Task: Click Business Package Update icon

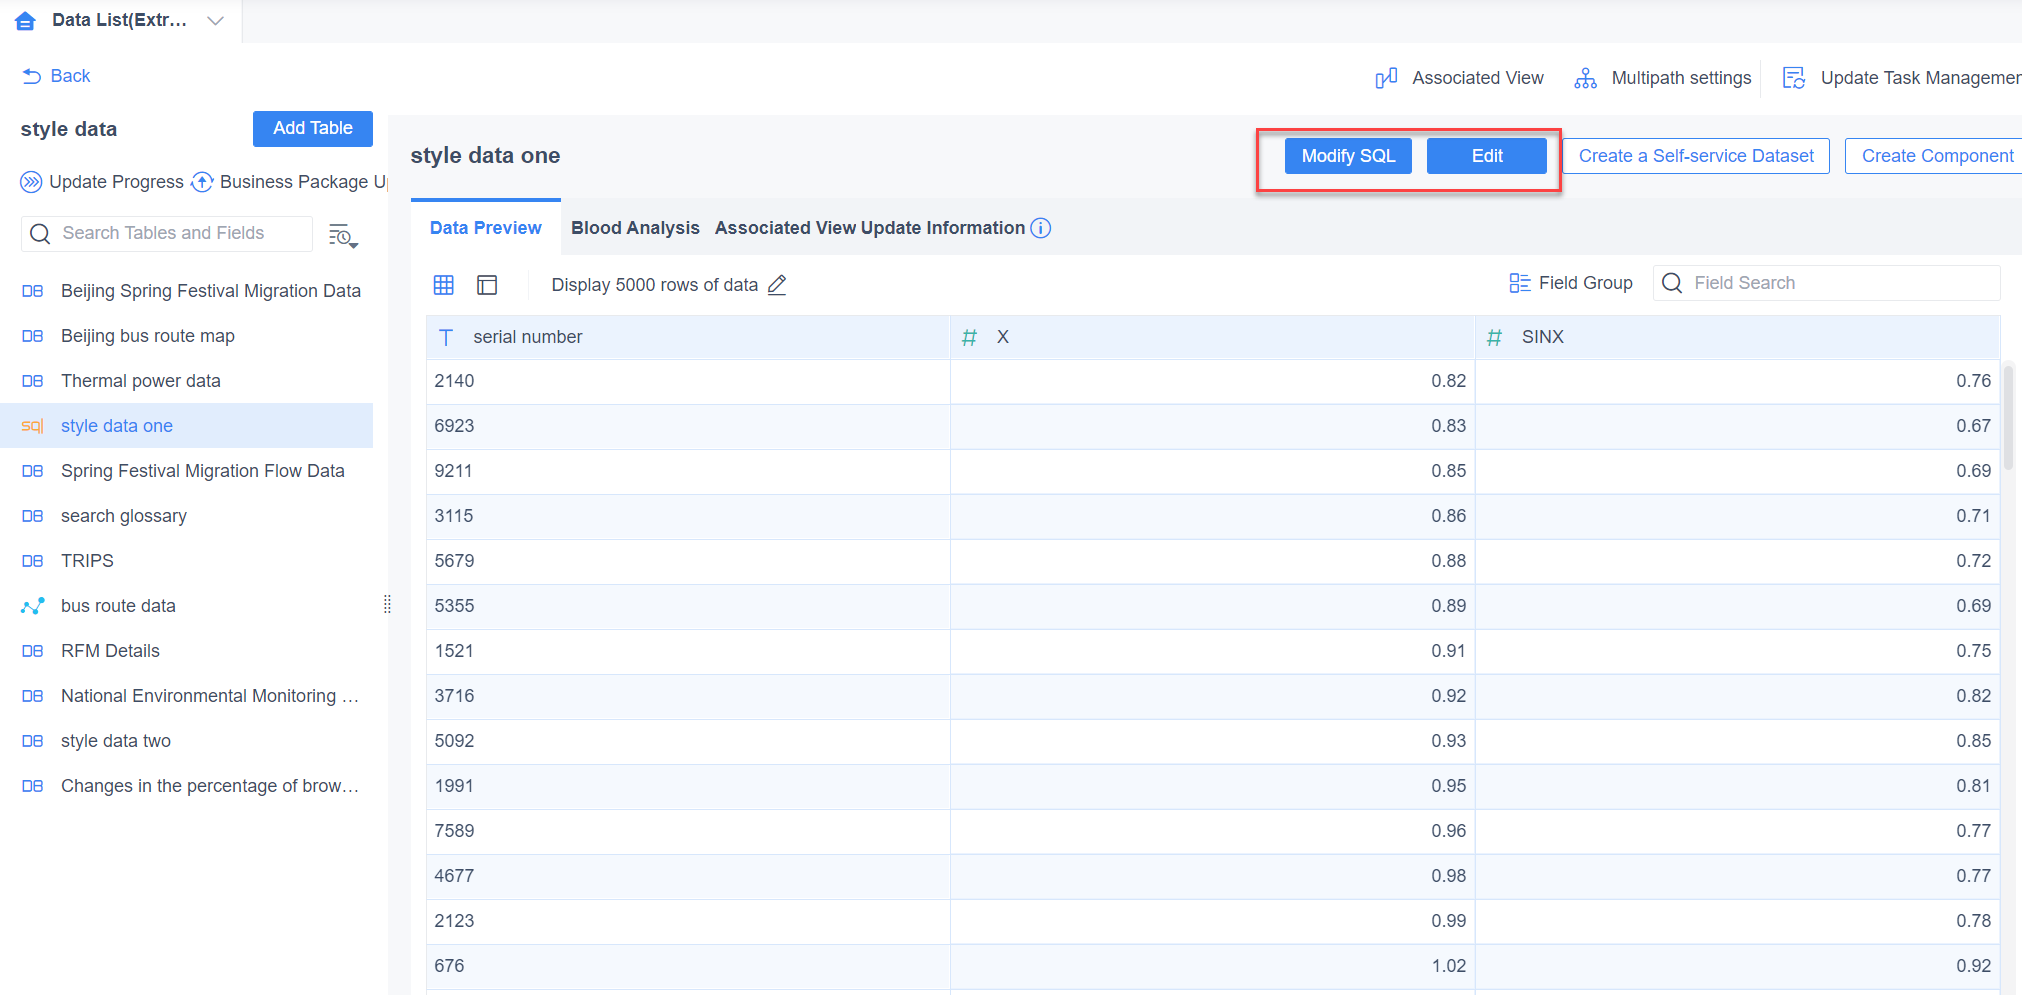Action: click(x=202, y=182)
